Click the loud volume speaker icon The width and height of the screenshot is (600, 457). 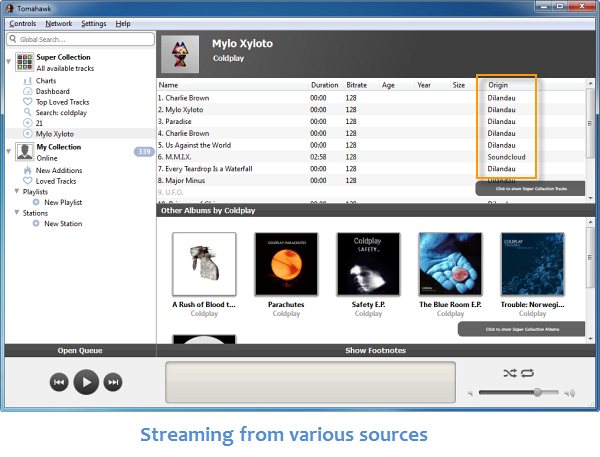click(570, 393)
